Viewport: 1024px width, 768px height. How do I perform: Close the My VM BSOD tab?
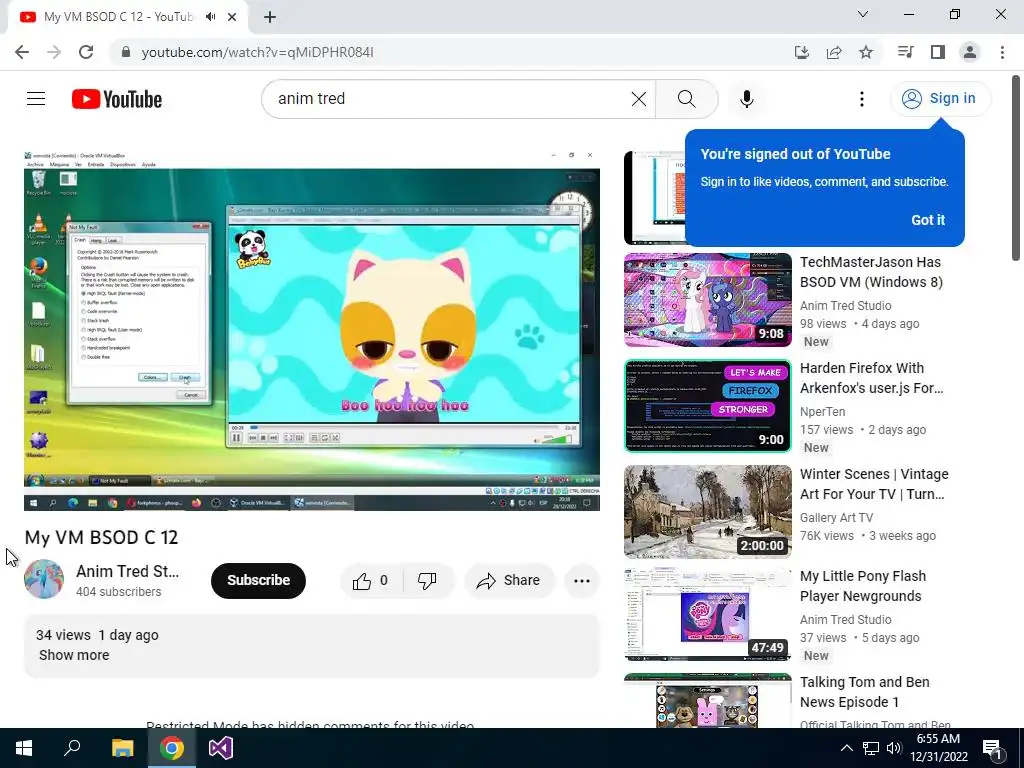coord(232,17)
